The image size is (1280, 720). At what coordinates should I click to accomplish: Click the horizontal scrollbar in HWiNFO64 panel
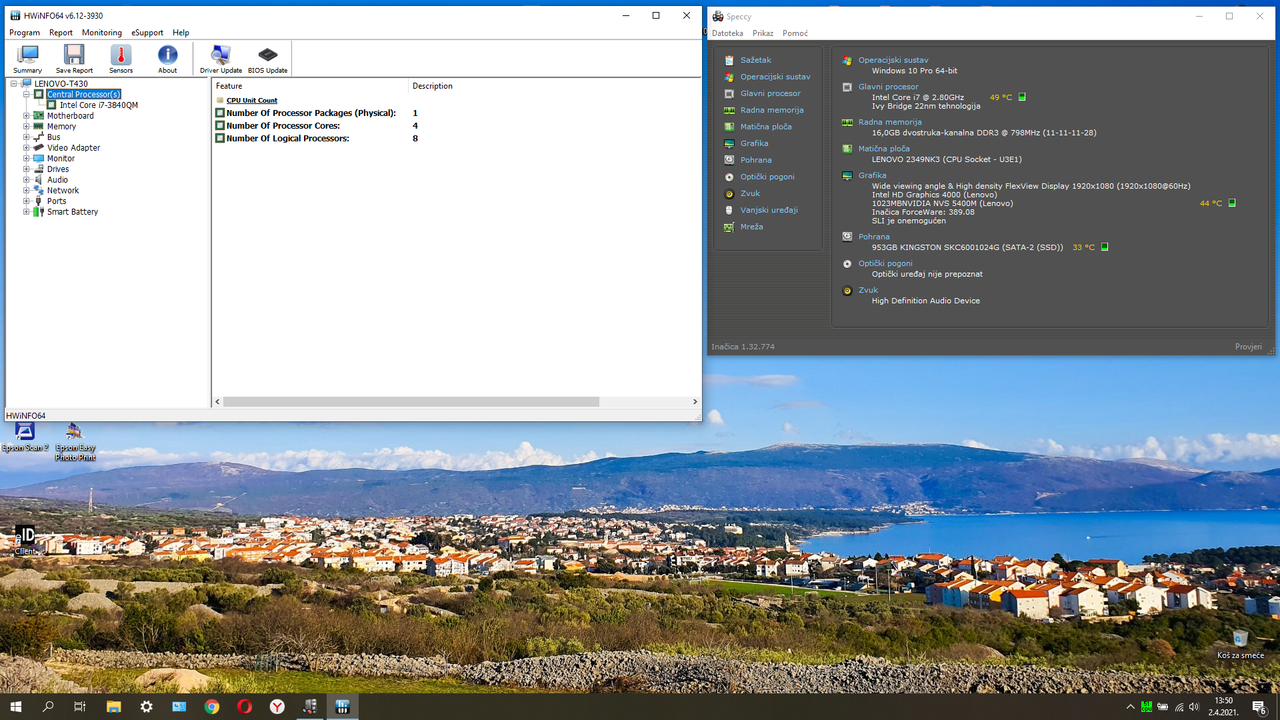click(x=411, y=402)
